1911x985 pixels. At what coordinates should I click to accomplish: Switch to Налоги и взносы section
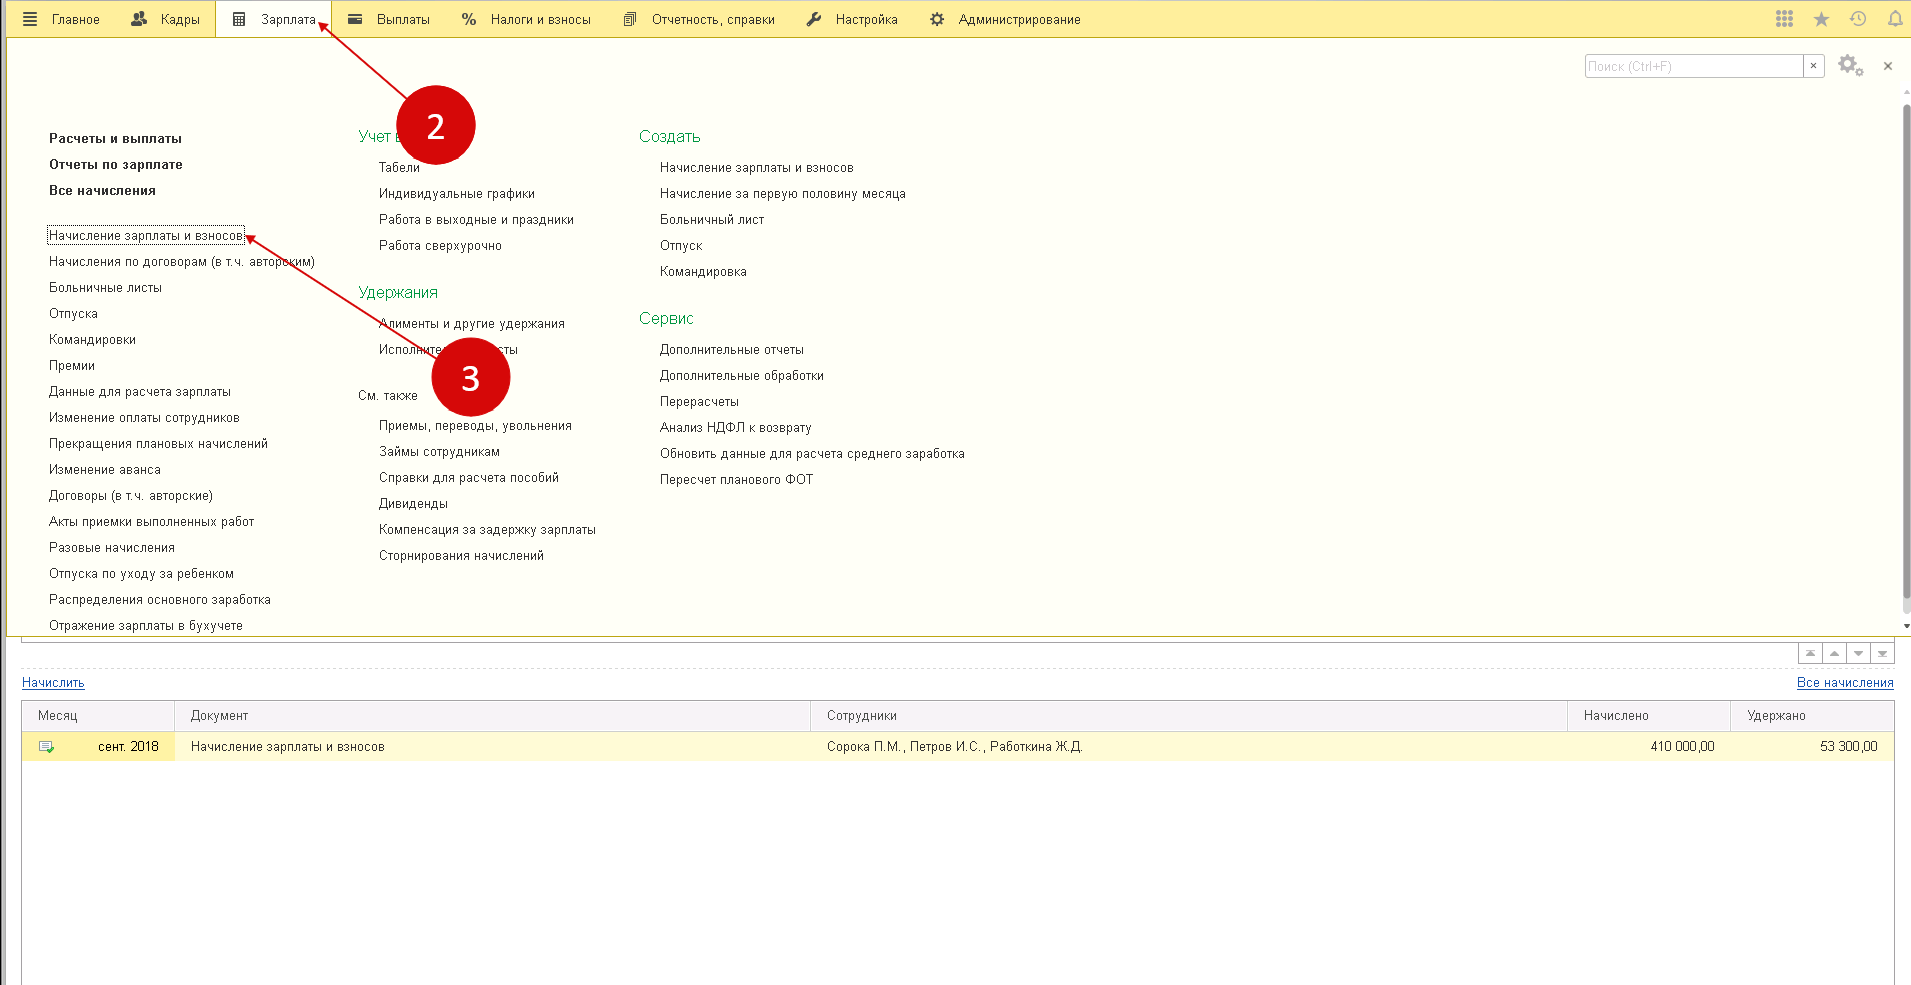[526, 19]
